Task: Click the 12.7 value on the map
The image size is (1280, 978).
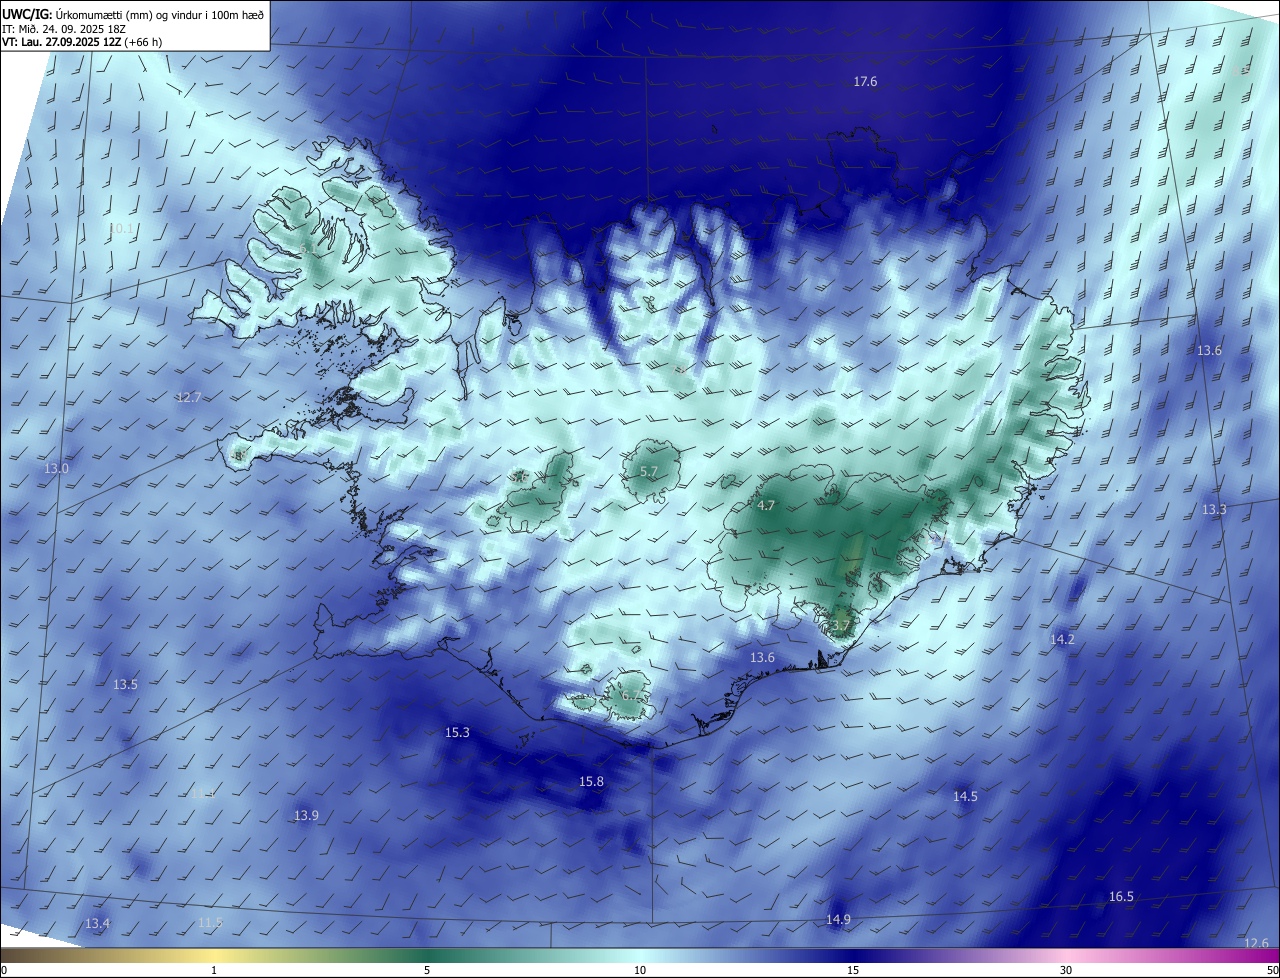Action: click(x=189, y=397)
